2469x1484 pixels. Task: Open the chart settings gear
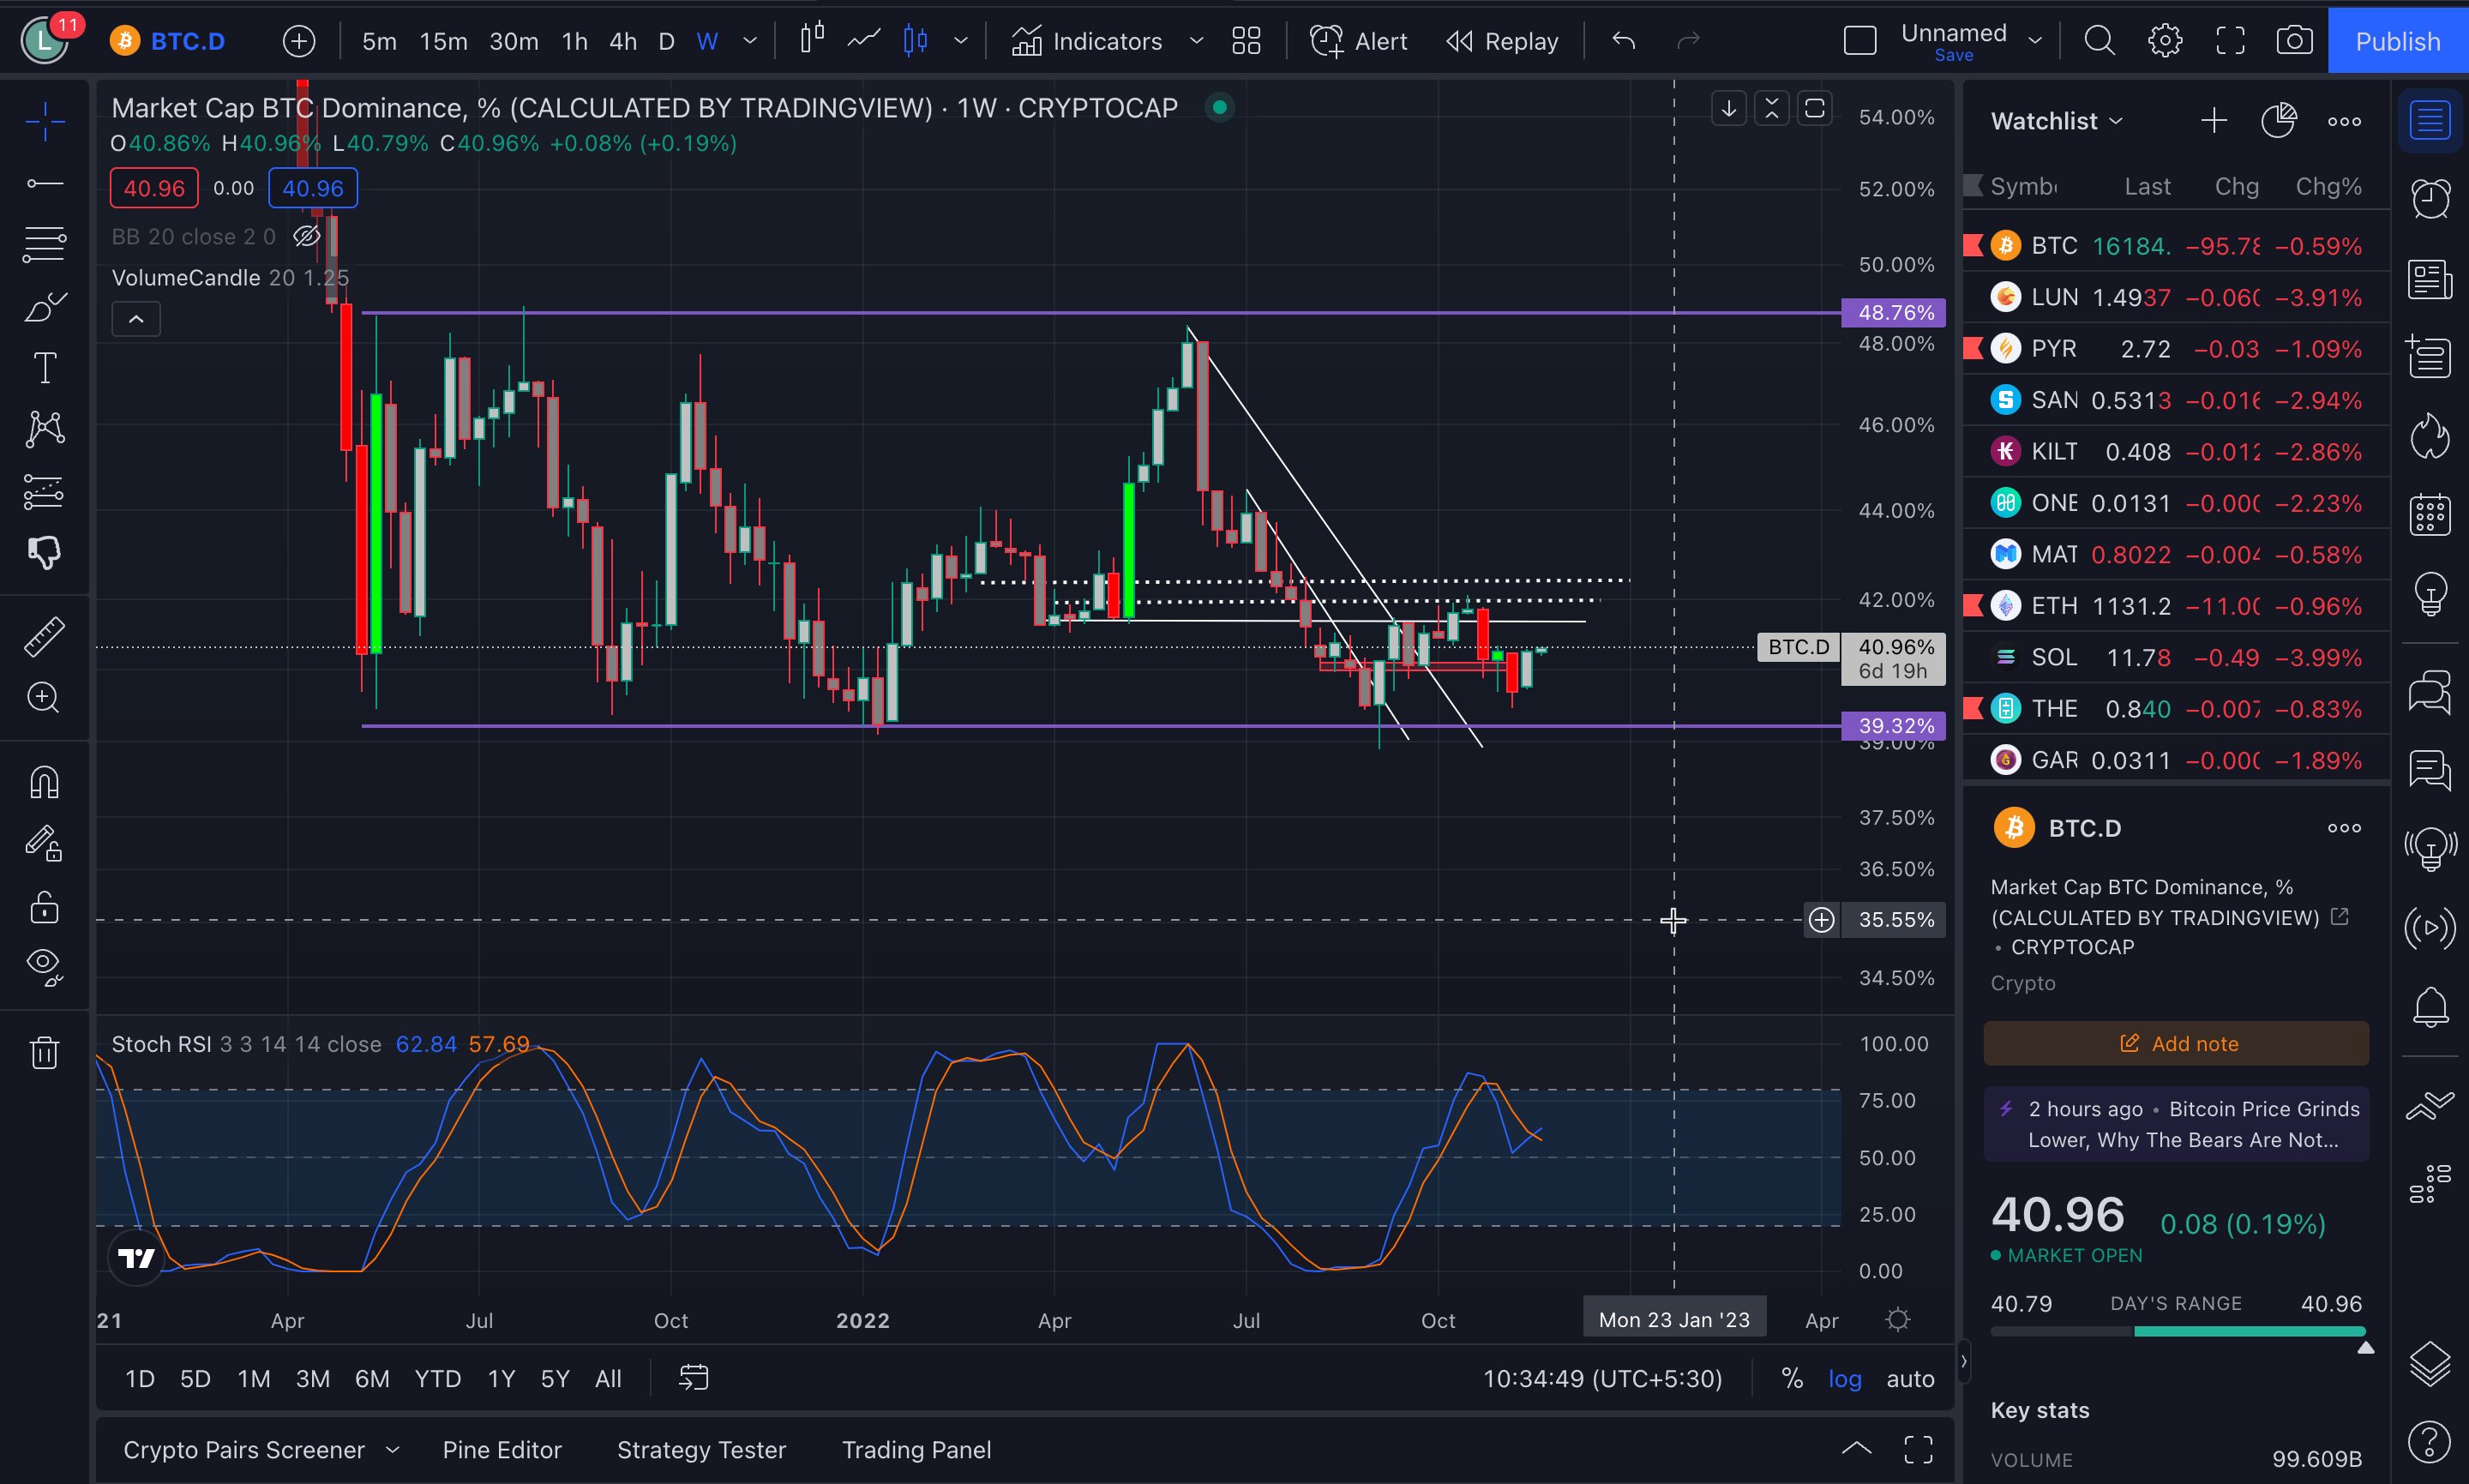pyautogui.click(x=2164, y=41)
